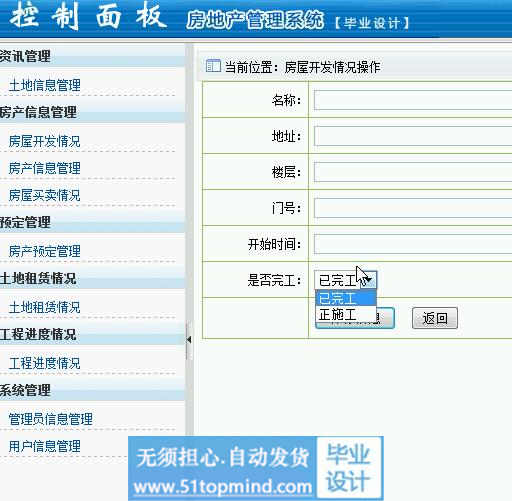The image size is (512, 501).
Task: Open 用户信息管理 page
Action: 45,446
